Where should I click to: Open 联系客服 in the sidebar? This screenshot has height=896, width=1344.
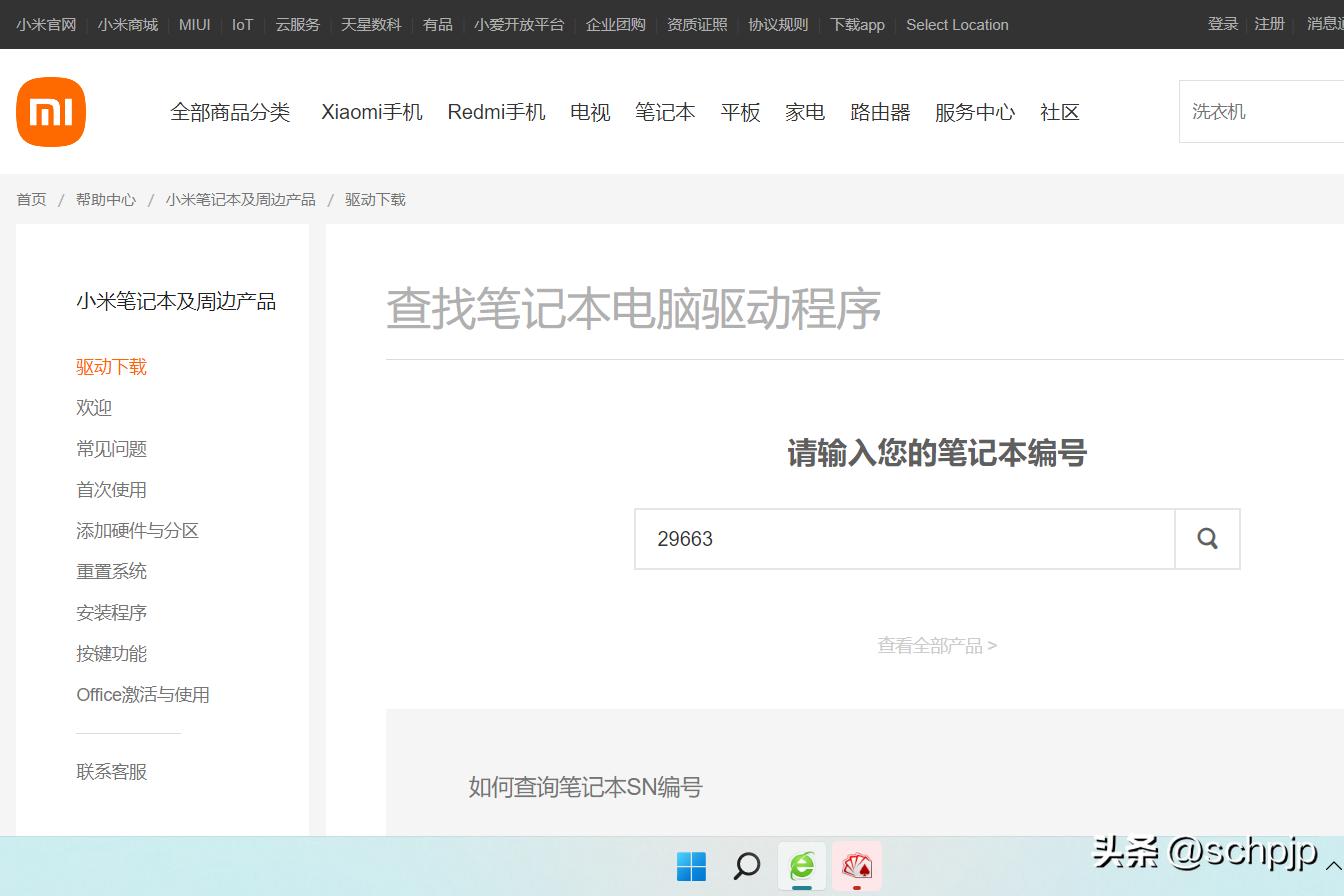110,771
